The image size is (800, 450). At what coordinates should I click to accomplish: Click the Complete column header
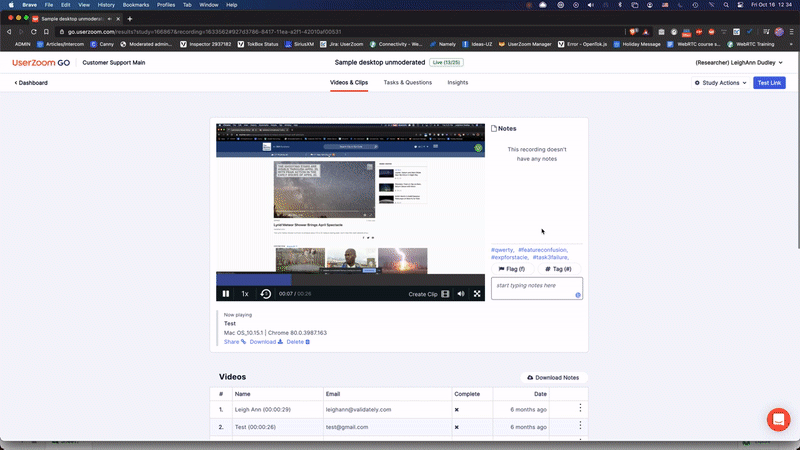(x=467, y=394)
